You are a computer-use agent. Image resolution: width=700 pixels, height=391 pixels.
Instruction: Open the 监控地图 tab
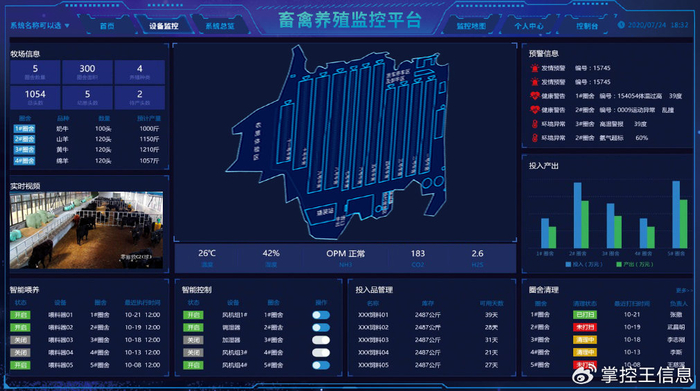(471, 26)
